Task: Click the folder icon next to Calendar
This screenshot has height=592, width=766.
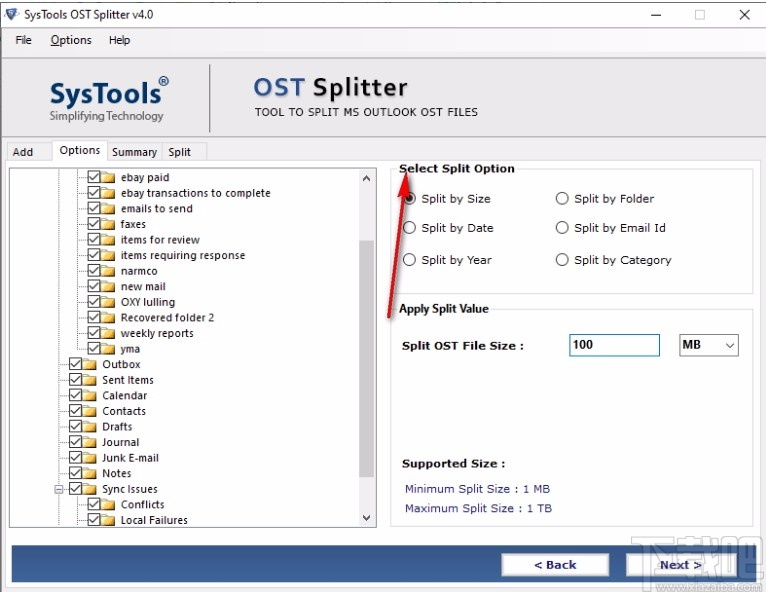Action: pyautogui.click(x=89, y=396)
